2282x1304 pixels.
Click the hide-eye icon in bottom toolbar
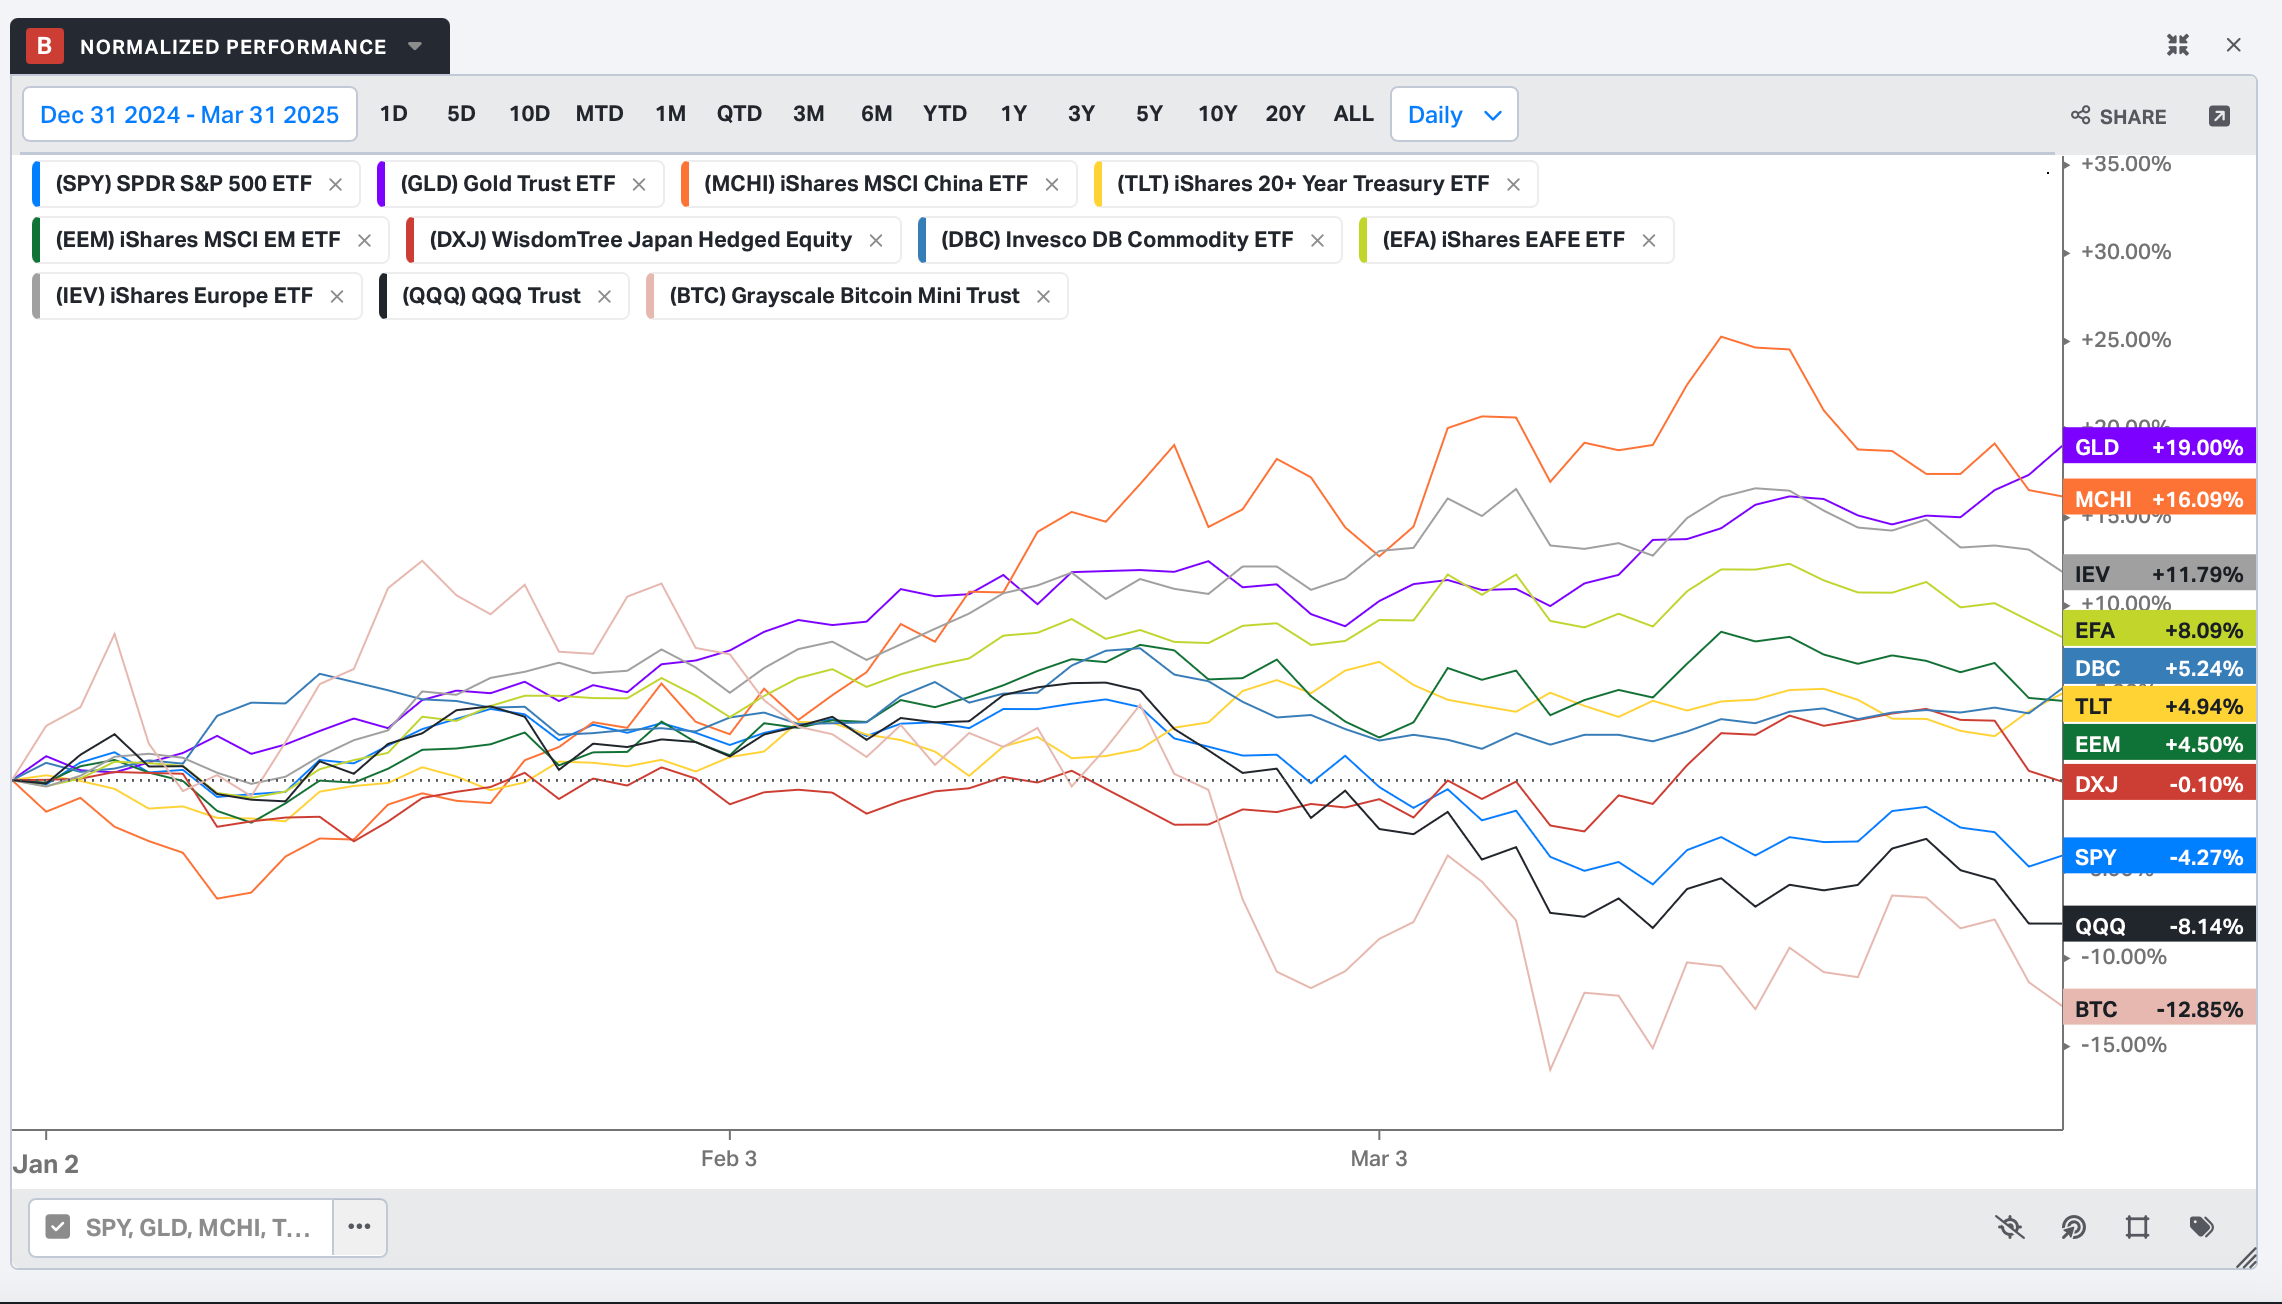(2009, 1227)
